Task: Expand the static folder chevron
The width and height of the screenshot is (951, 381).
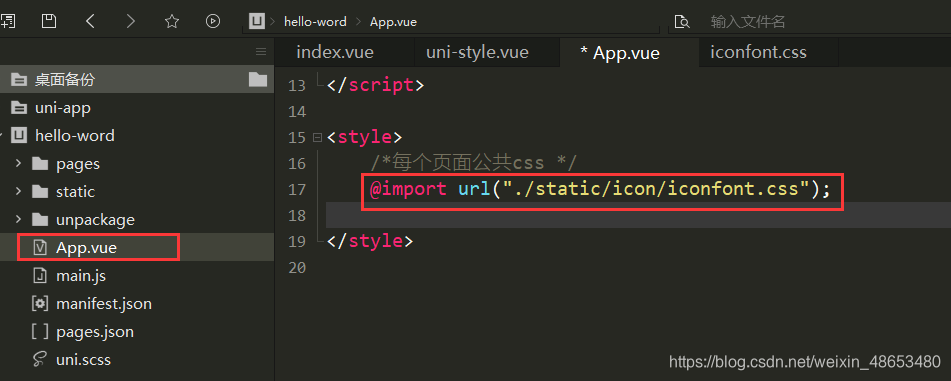Action: [x=18, y=192]
